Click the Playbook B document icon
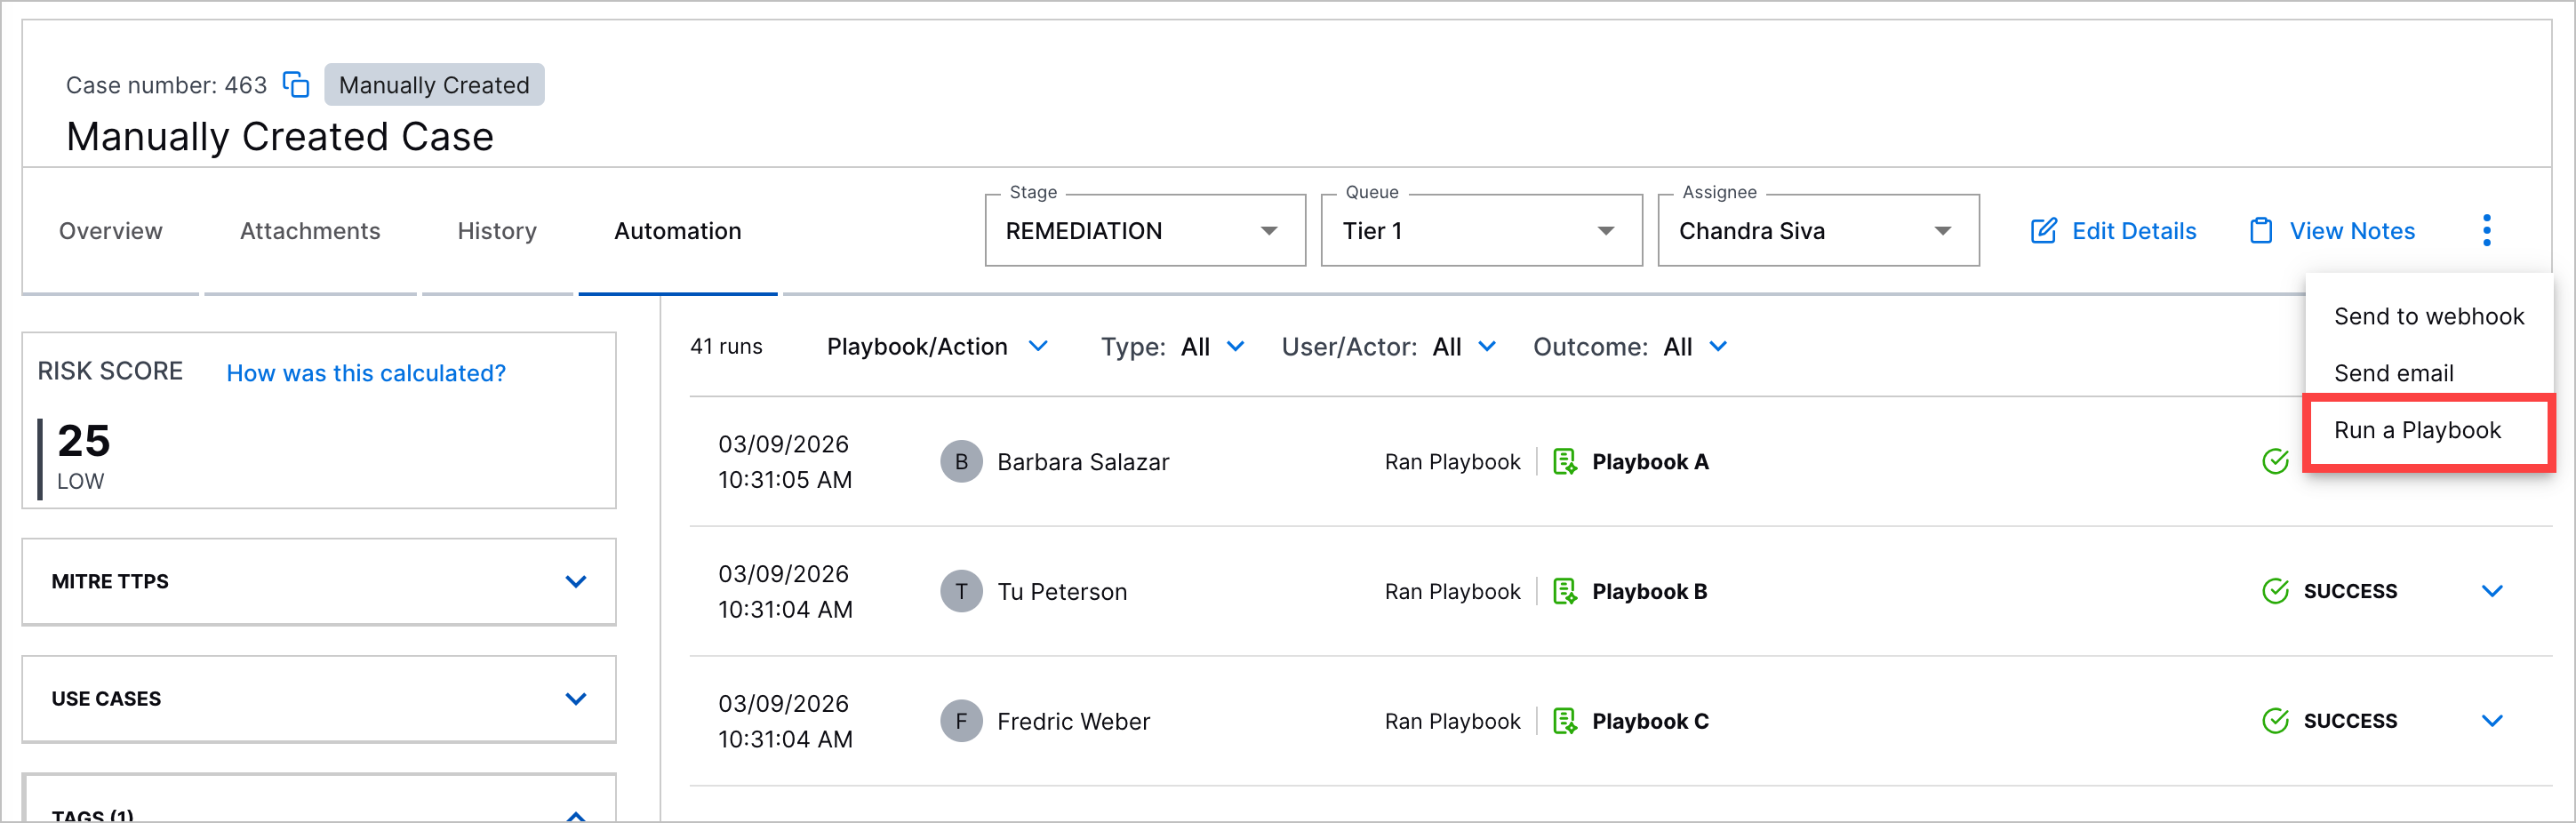Viewport: 2576px width, 823px height. click(1564, 592)
